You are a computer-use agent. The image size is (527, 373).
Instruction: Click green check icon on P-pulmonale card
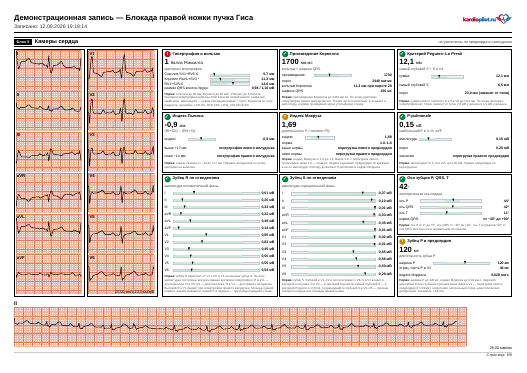(x=402, y=117)
